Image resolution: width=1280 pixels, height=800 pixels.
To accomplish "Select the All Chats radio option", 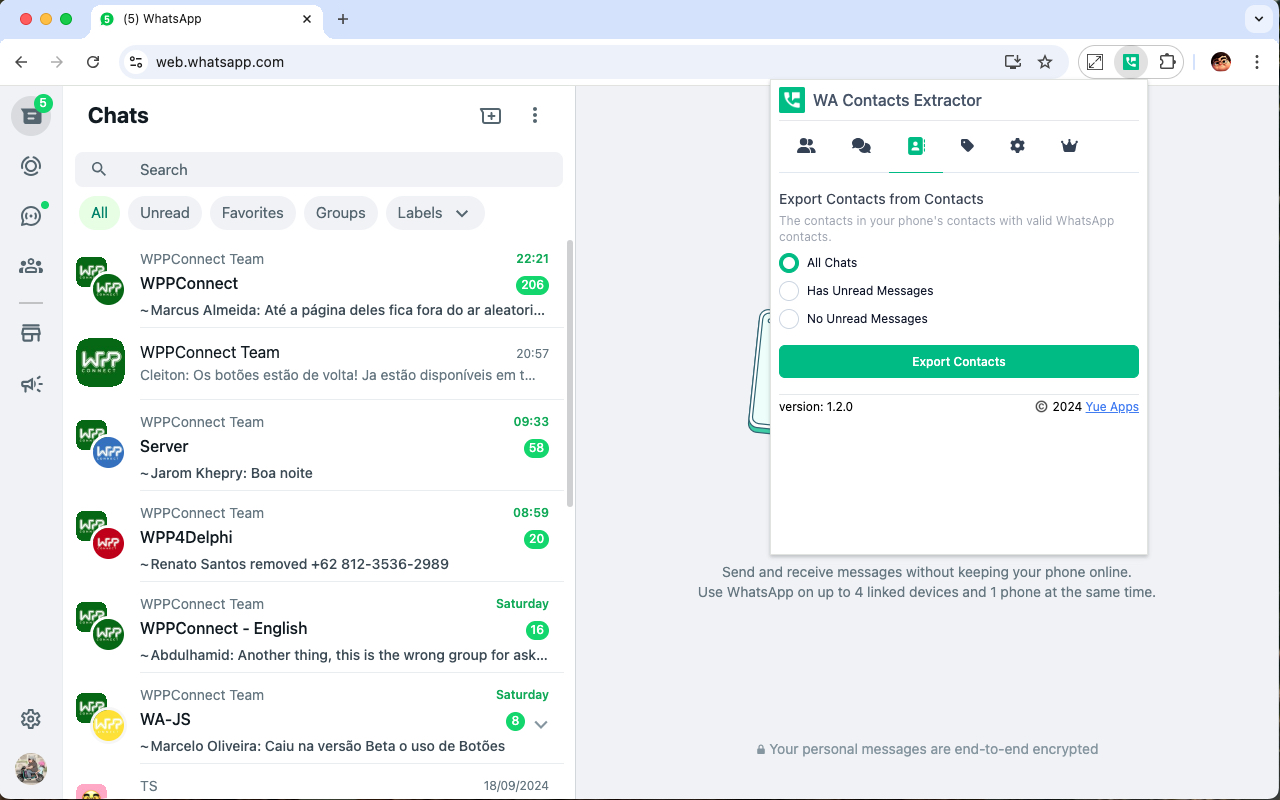I will (789, 263).
